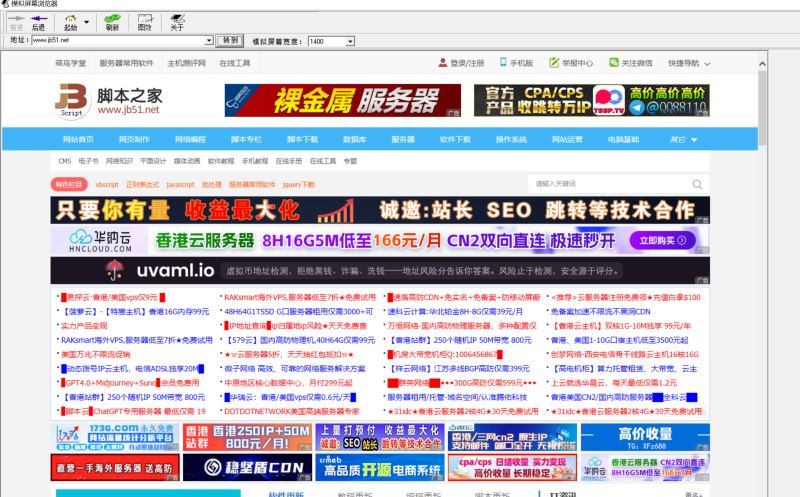This screenshot has width=800, height=497.
Task: Click the 48H64G1TSSD server rental text link
Action: point(298,311)
